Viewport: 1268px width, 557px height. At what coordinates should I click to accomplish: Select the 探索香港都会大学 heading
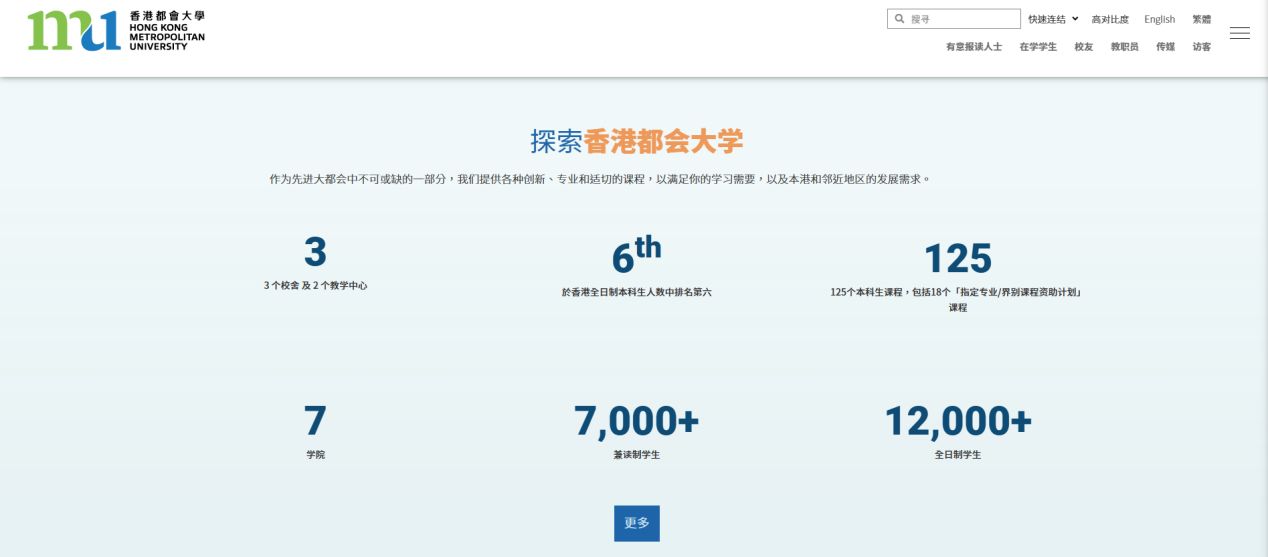click(637, 141)
